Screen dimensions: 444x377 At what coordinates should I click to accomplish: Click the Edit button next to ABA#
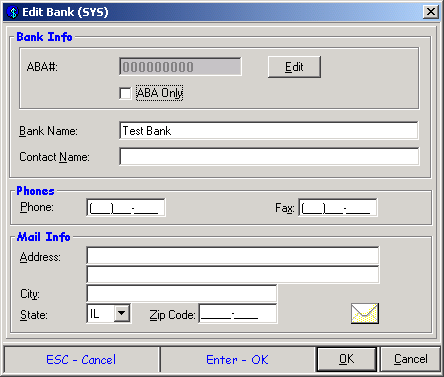[294, 67]
